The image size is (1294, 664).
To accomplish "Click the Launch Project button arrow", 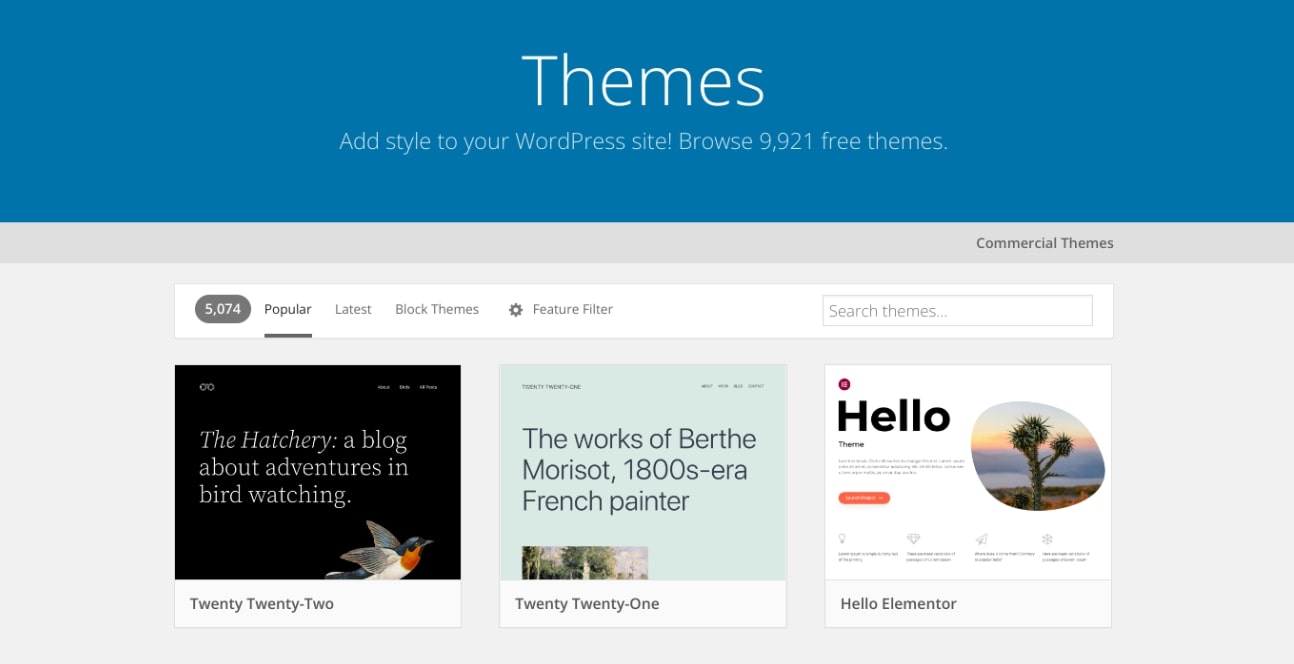I will point(880,498).
